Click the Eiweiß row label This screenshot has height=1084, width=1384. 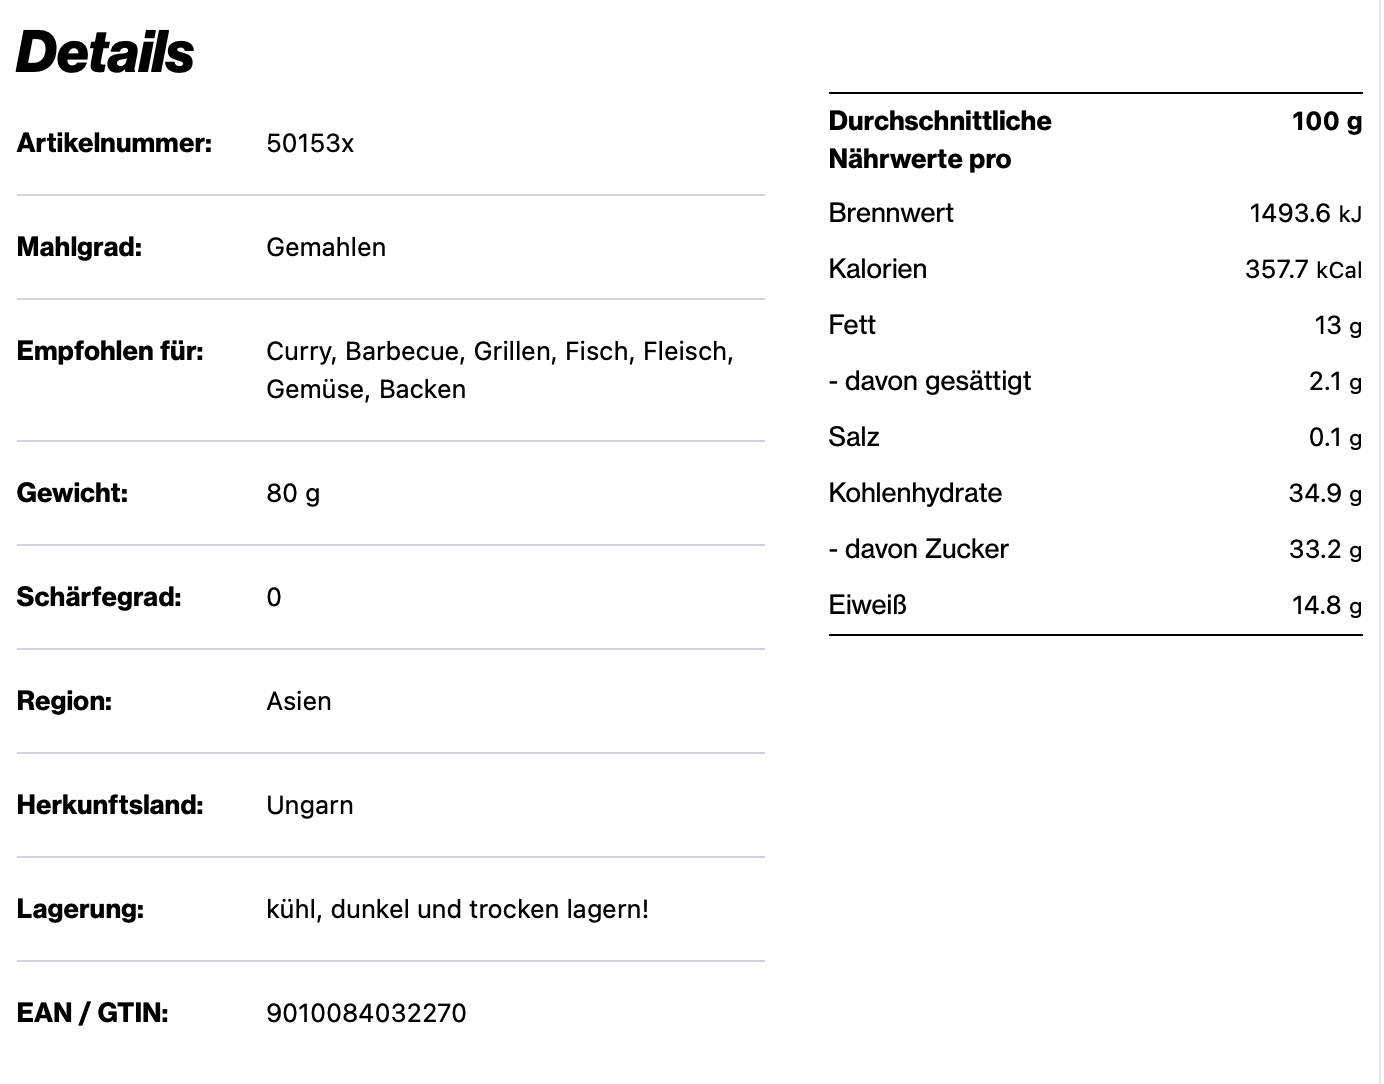pos(867,606)
